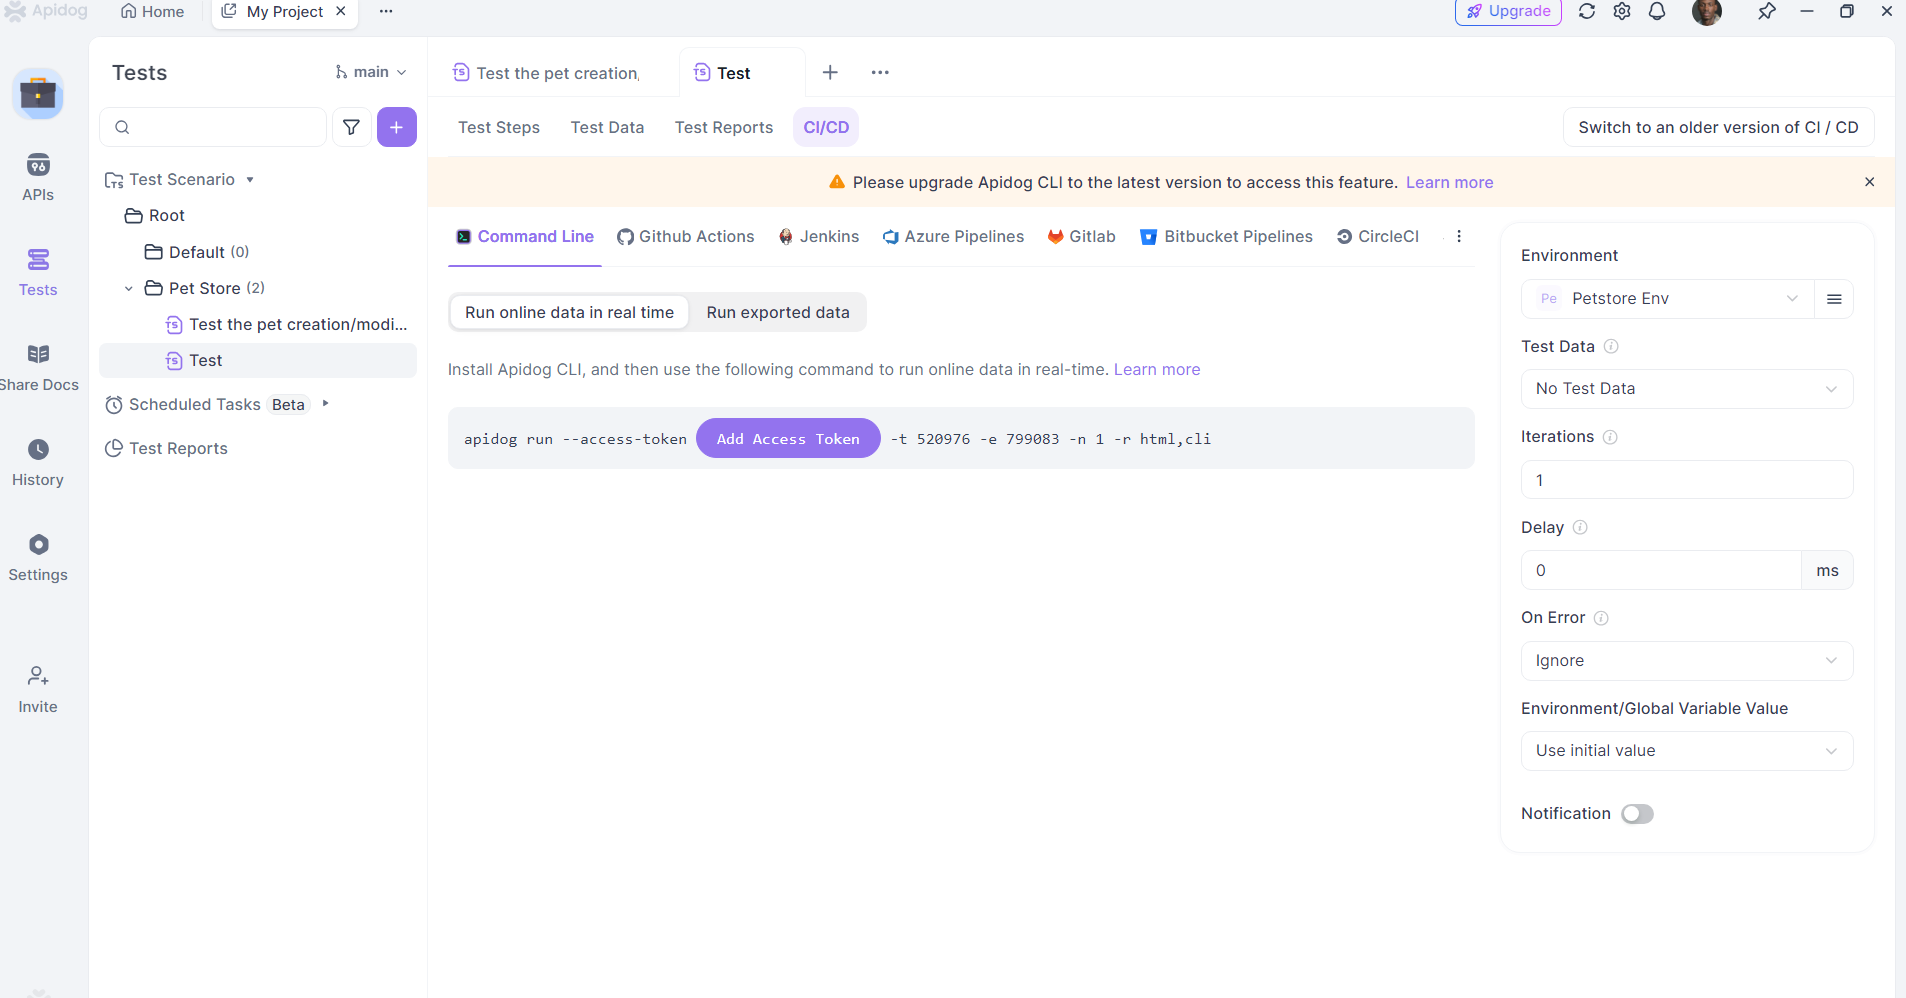
Task: Open new tab with plus icon
Action: pyautogui.click(x=830, y=72)
